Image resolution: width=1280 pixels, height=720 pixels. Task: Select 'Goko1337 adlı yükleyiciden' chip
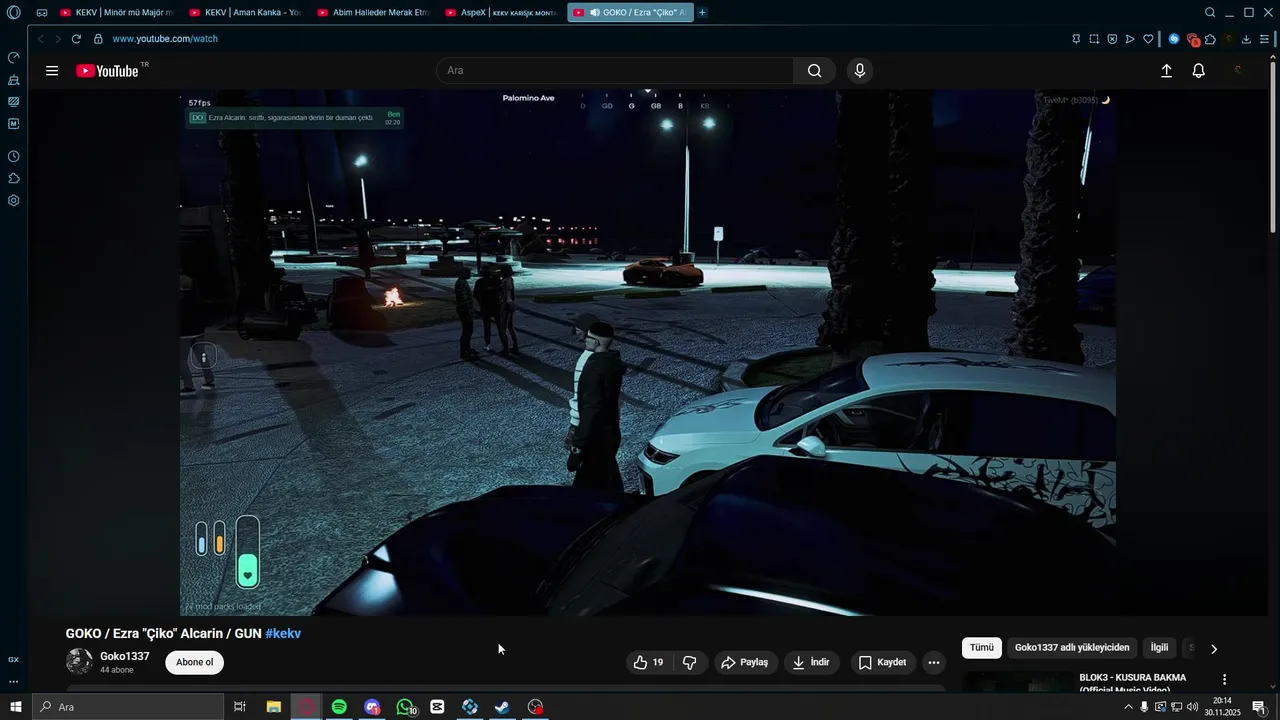click(1072, 648)
